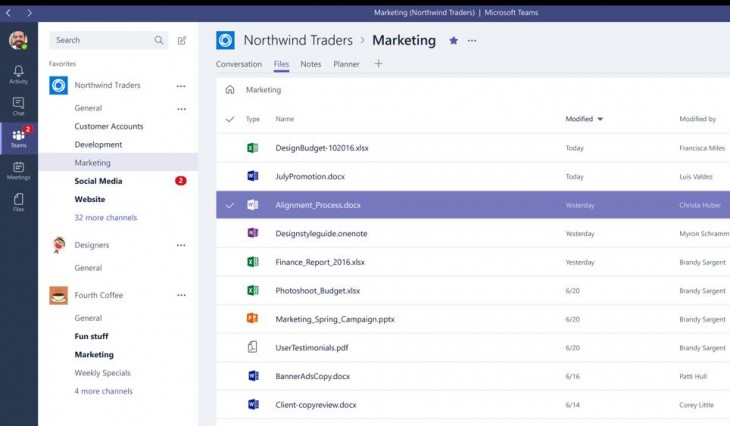Open the Website channel

(x=90, y=199)
